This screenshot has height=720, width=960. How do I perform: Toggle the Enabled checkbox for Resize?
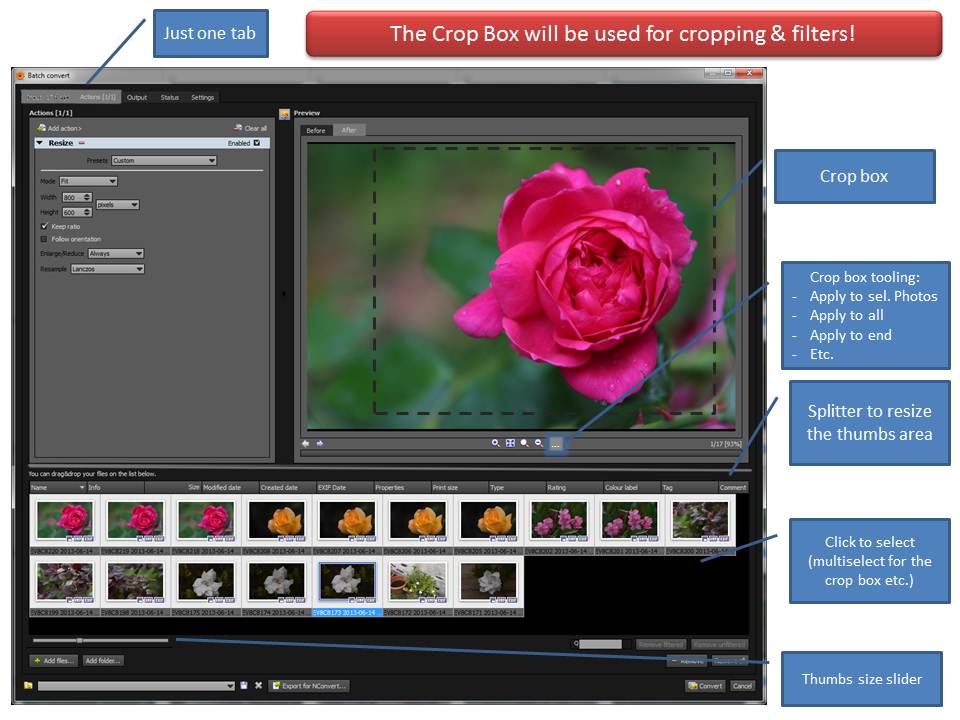257,143
